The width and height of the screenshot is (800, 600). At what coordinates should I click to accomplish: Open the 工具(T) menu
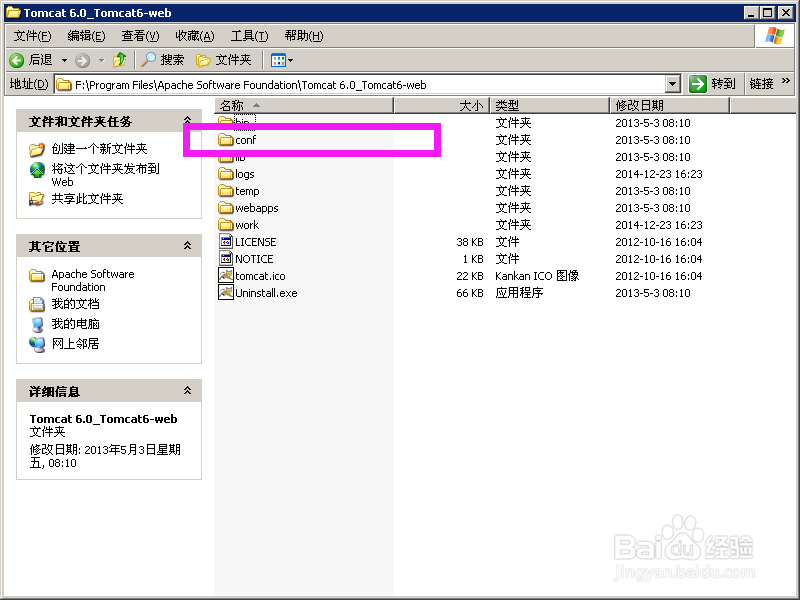249,36
